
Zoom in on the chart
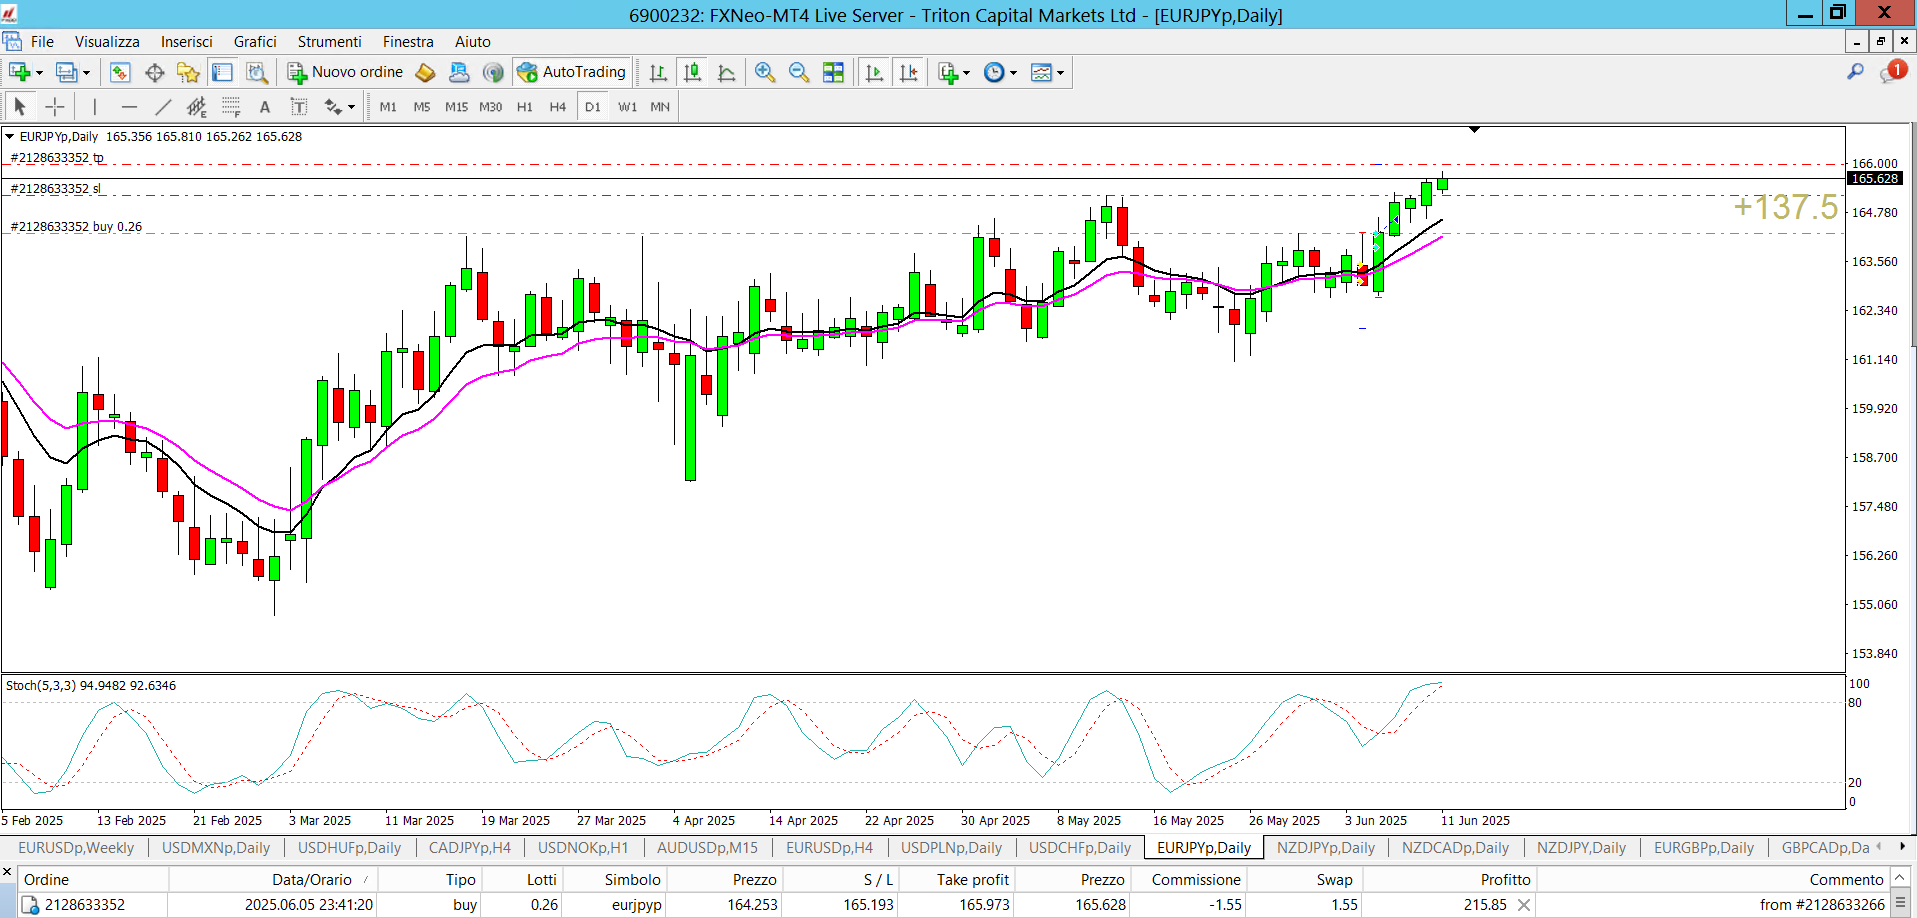tap(765, 72)
